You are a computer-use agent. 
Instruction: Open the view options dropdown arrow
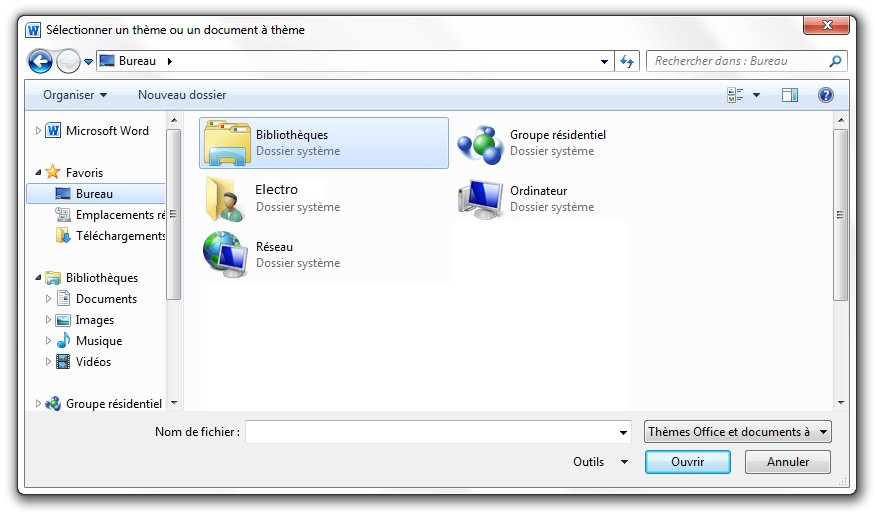[x=757, y=95]
